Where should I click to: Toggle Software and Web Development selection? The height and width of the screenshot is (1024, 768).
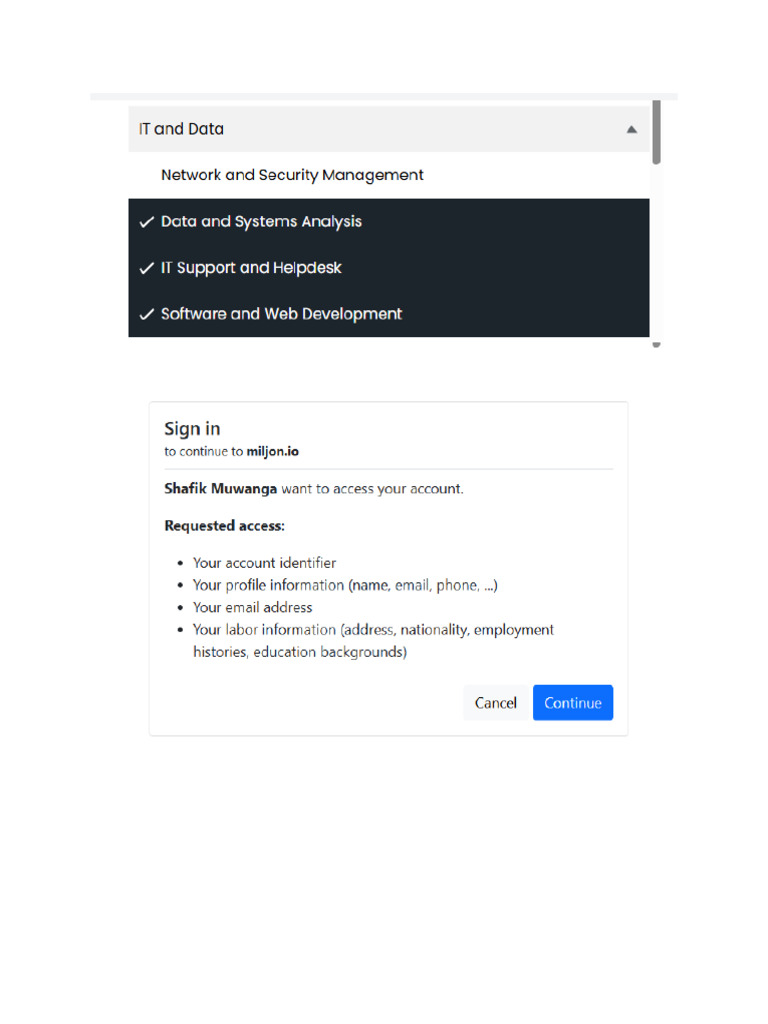pyautogui.click(x=389, y=314)
